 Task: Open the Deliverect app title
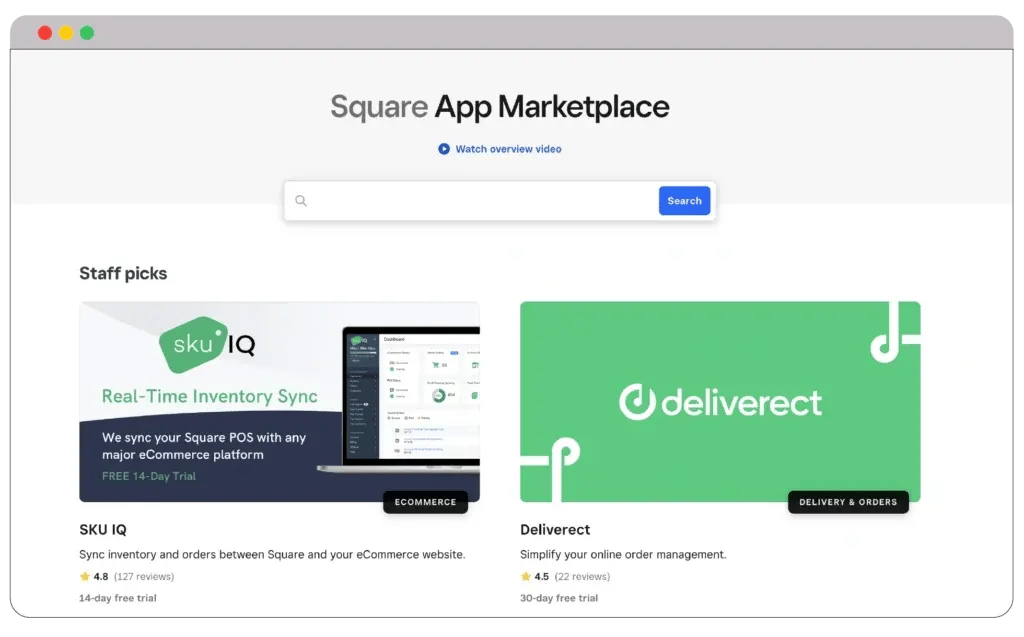[555, 530]
